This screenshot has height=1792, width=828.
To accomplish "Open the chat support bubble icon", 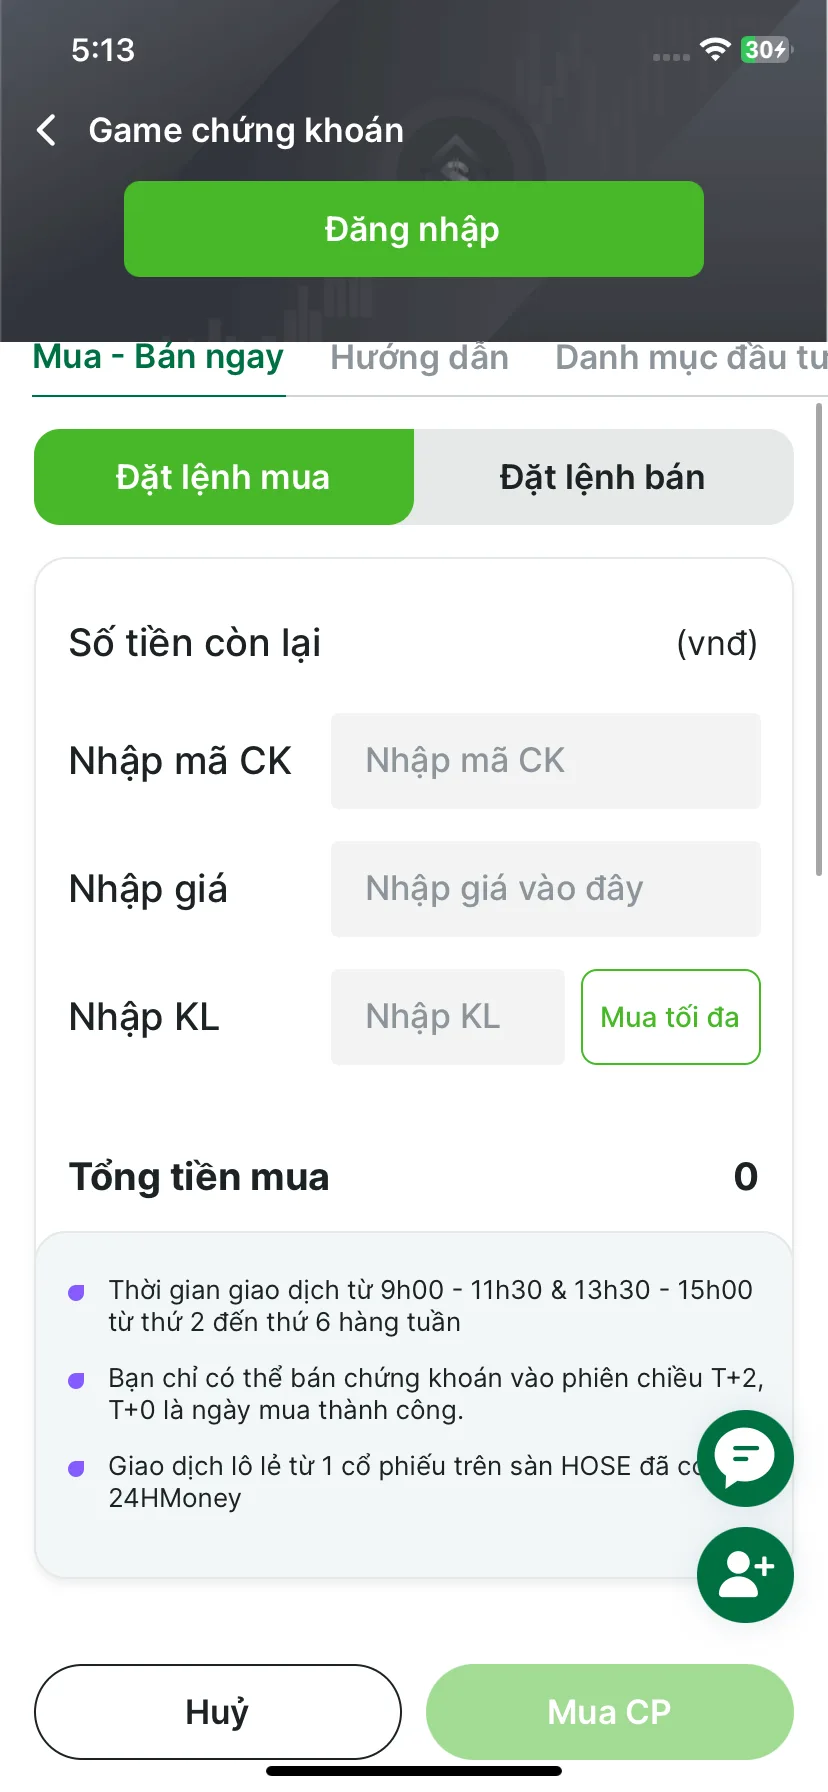I will [x=745, y=1458].
